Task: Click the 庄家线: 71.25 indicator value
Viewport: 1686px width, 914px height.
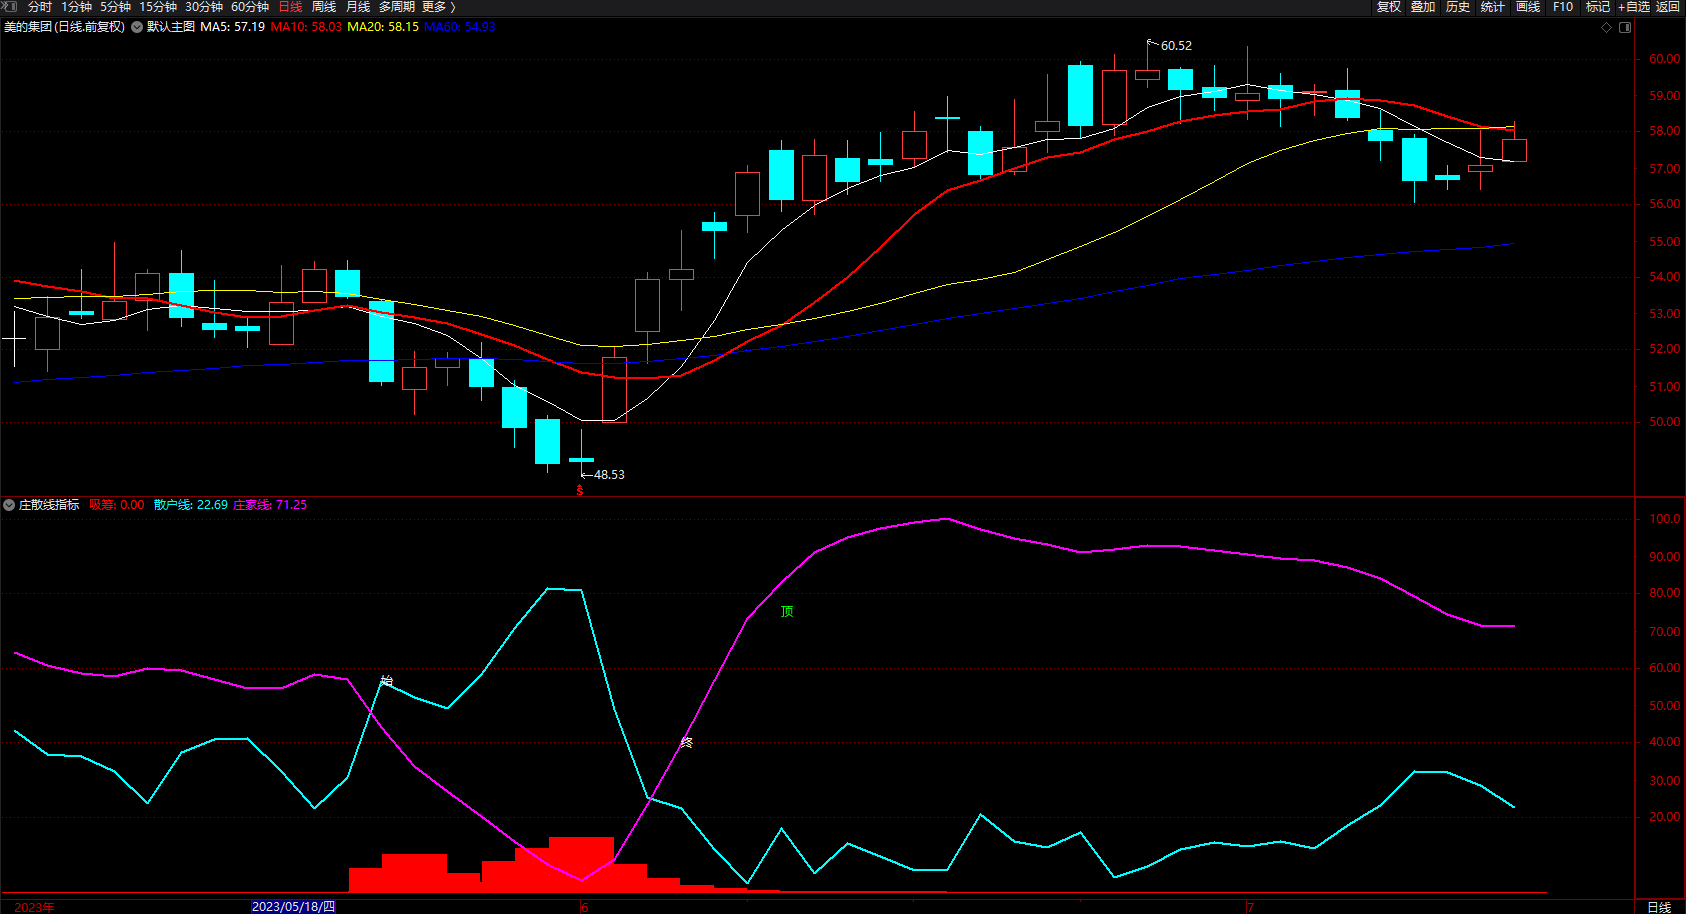Action: pos(270,505)
